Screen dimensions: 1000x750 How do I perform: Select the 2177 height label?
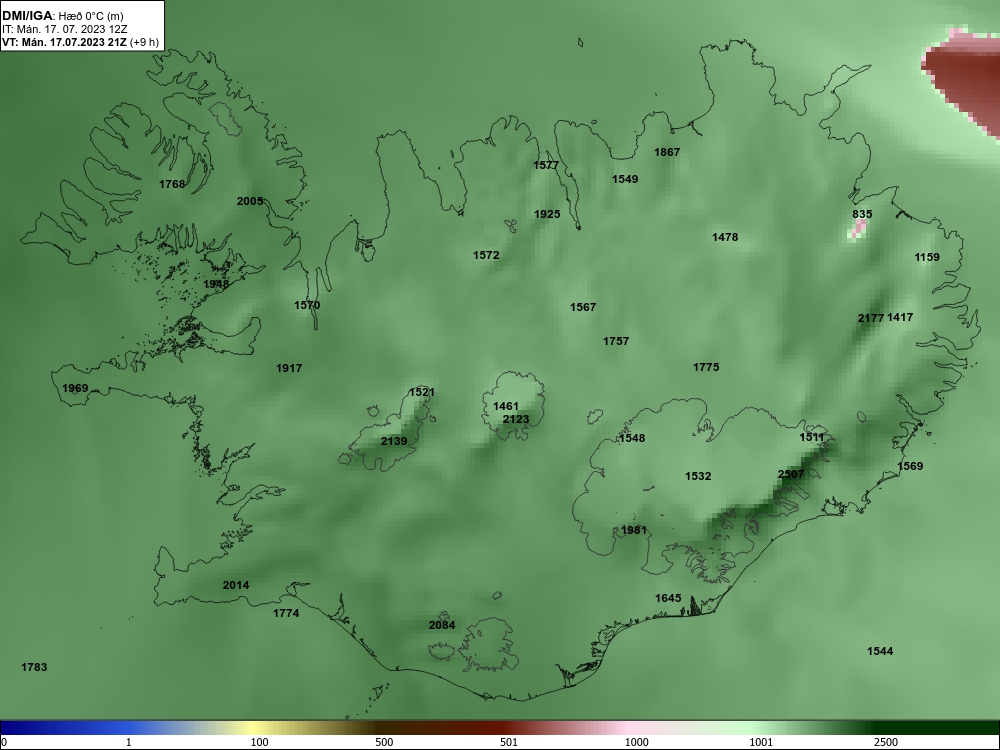[871, 318]
